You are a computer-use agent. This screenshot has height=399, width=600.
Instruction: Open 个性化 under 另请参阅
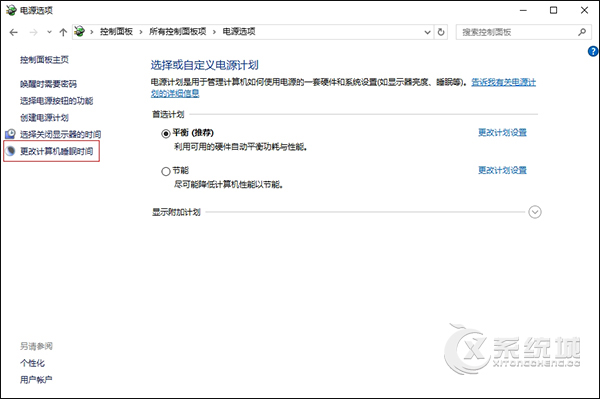[x=33, y=363]
